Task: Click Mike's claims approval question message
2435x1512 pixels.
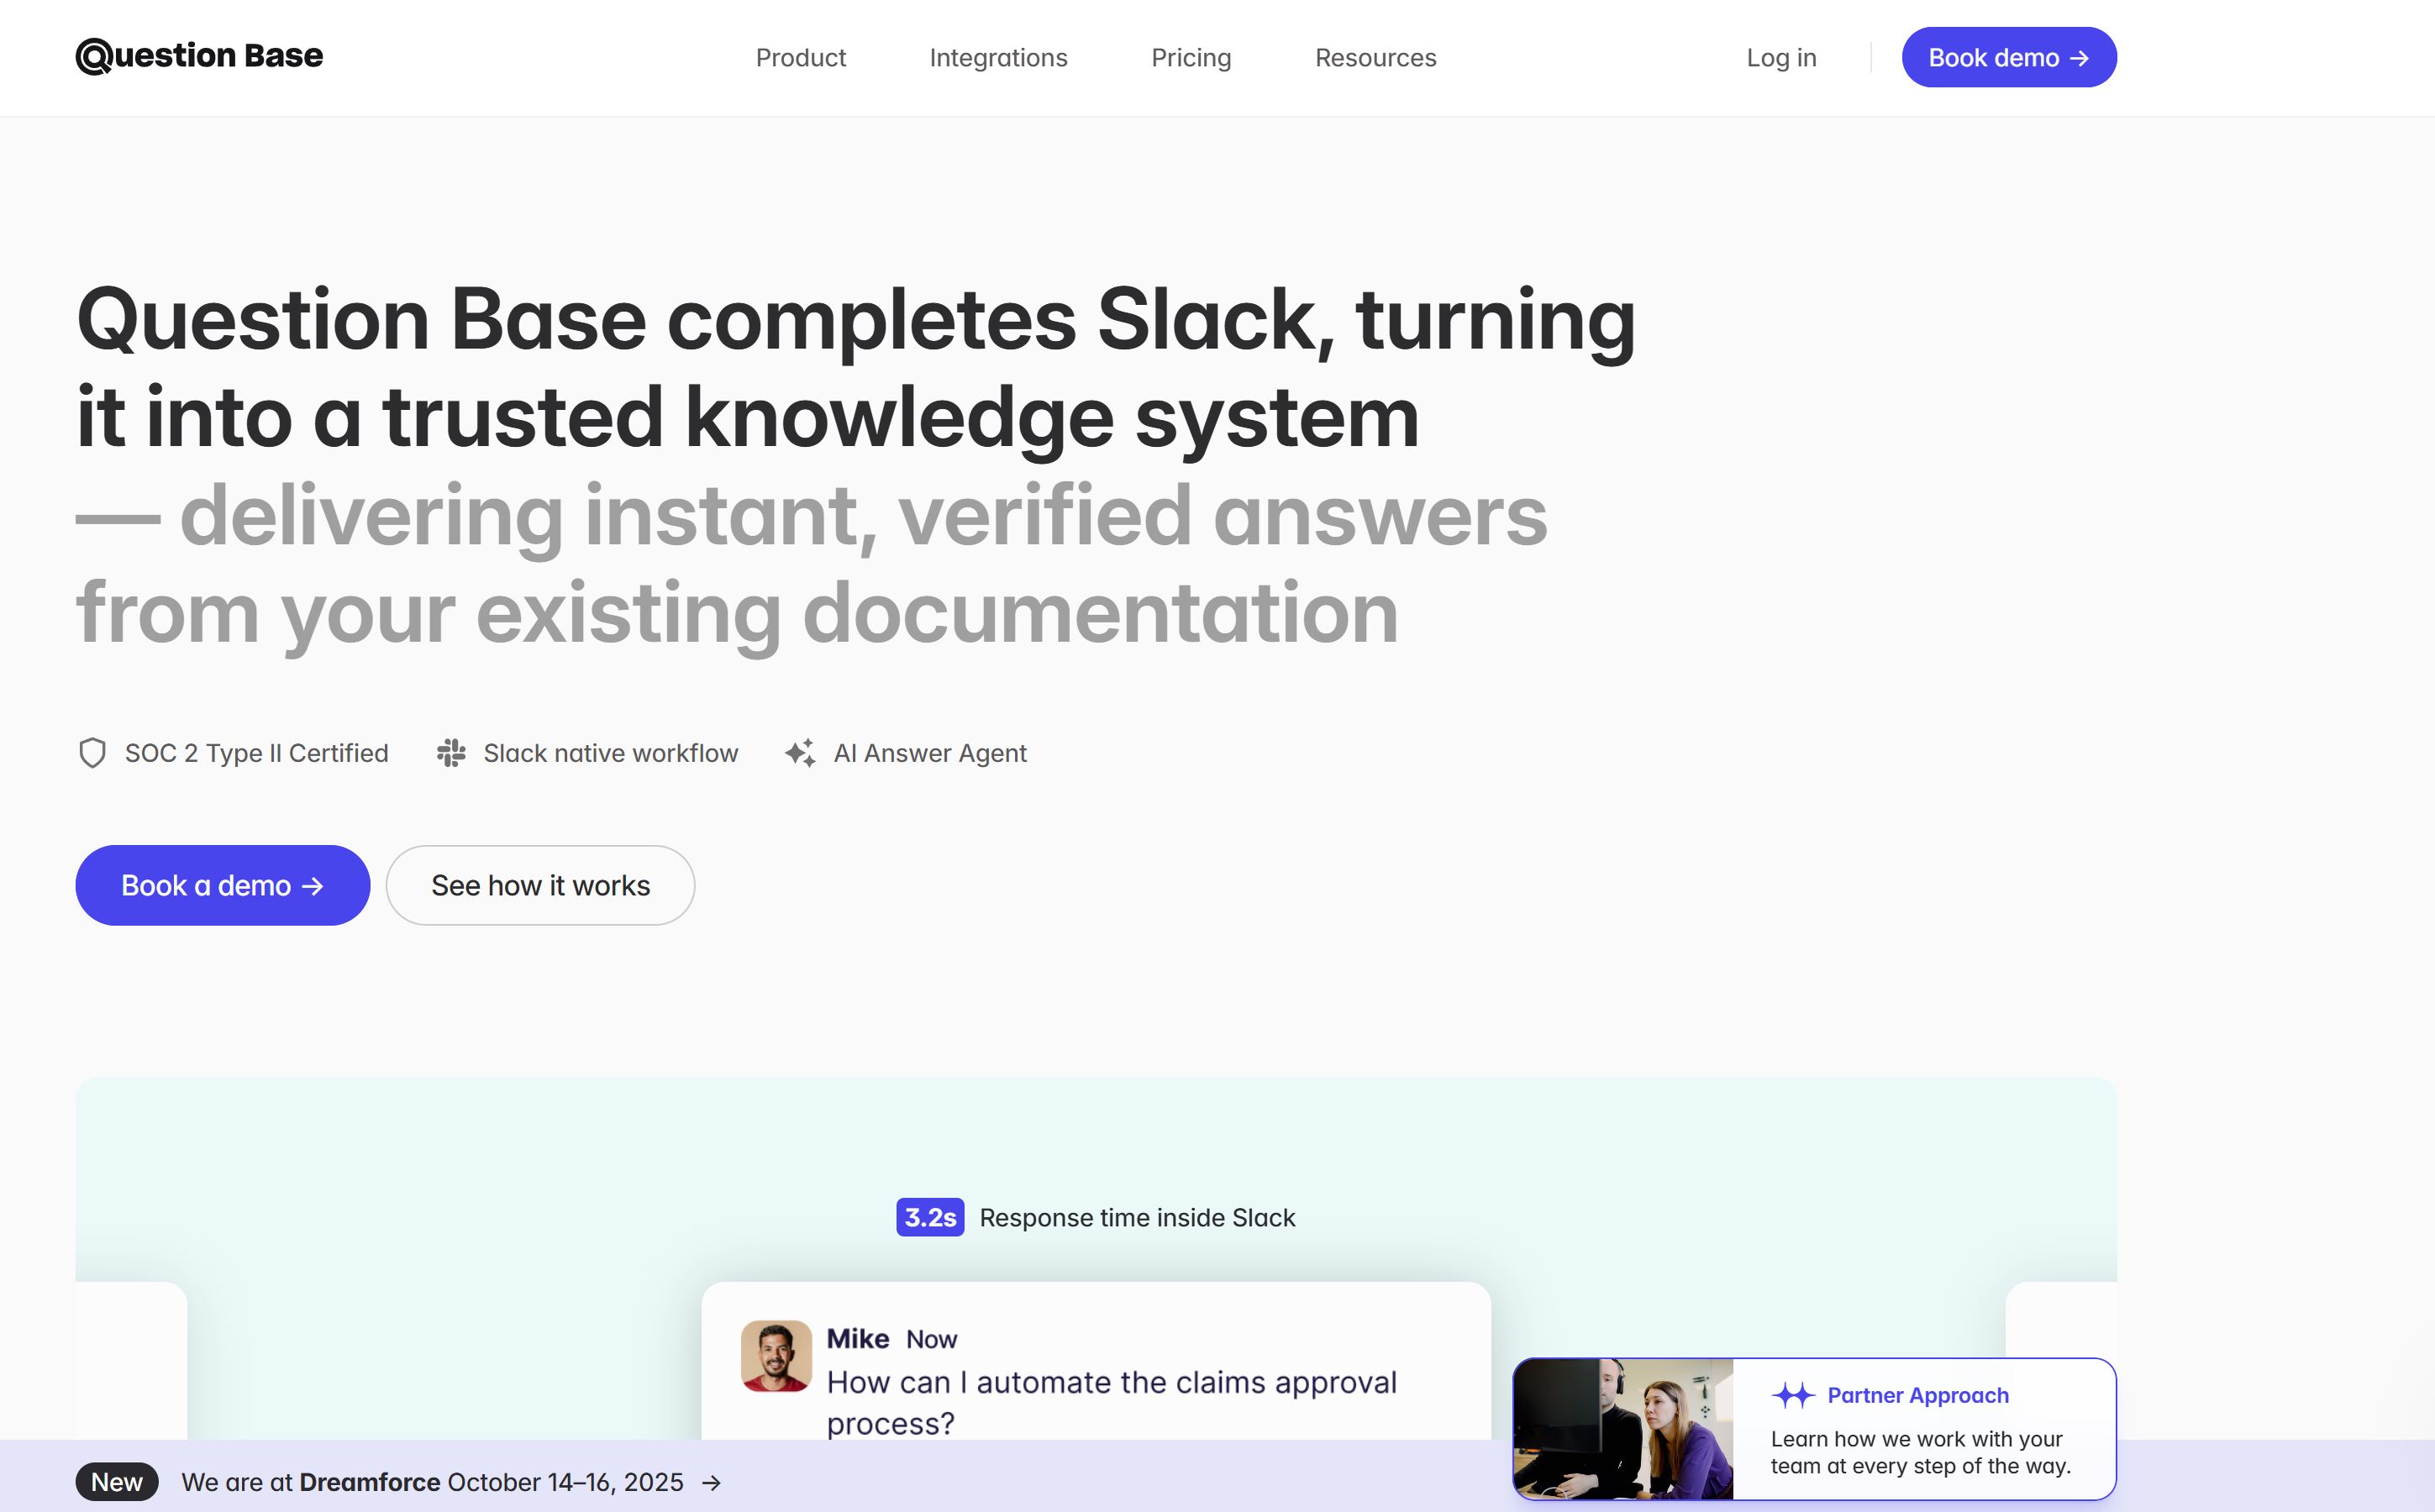Action: pyautogui.click(x=1111, y=1402)
